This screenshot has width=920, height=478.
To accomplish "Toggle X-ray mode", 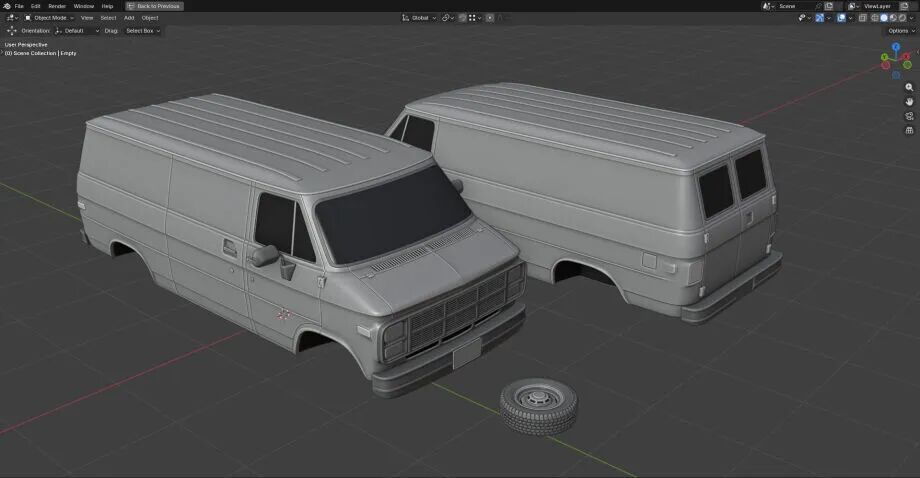I will [x=862, y=18].
